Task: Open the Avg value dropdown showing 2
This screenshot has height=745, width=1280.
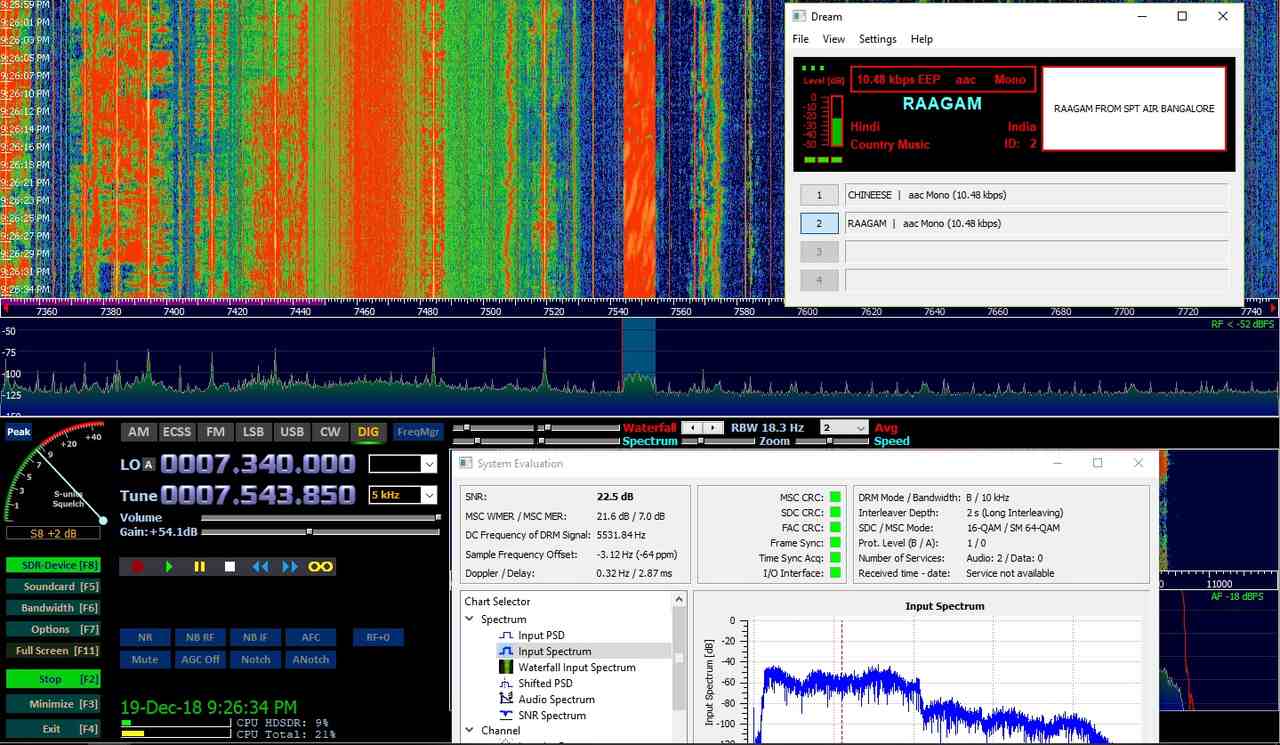Action: (x=843, y=428)
